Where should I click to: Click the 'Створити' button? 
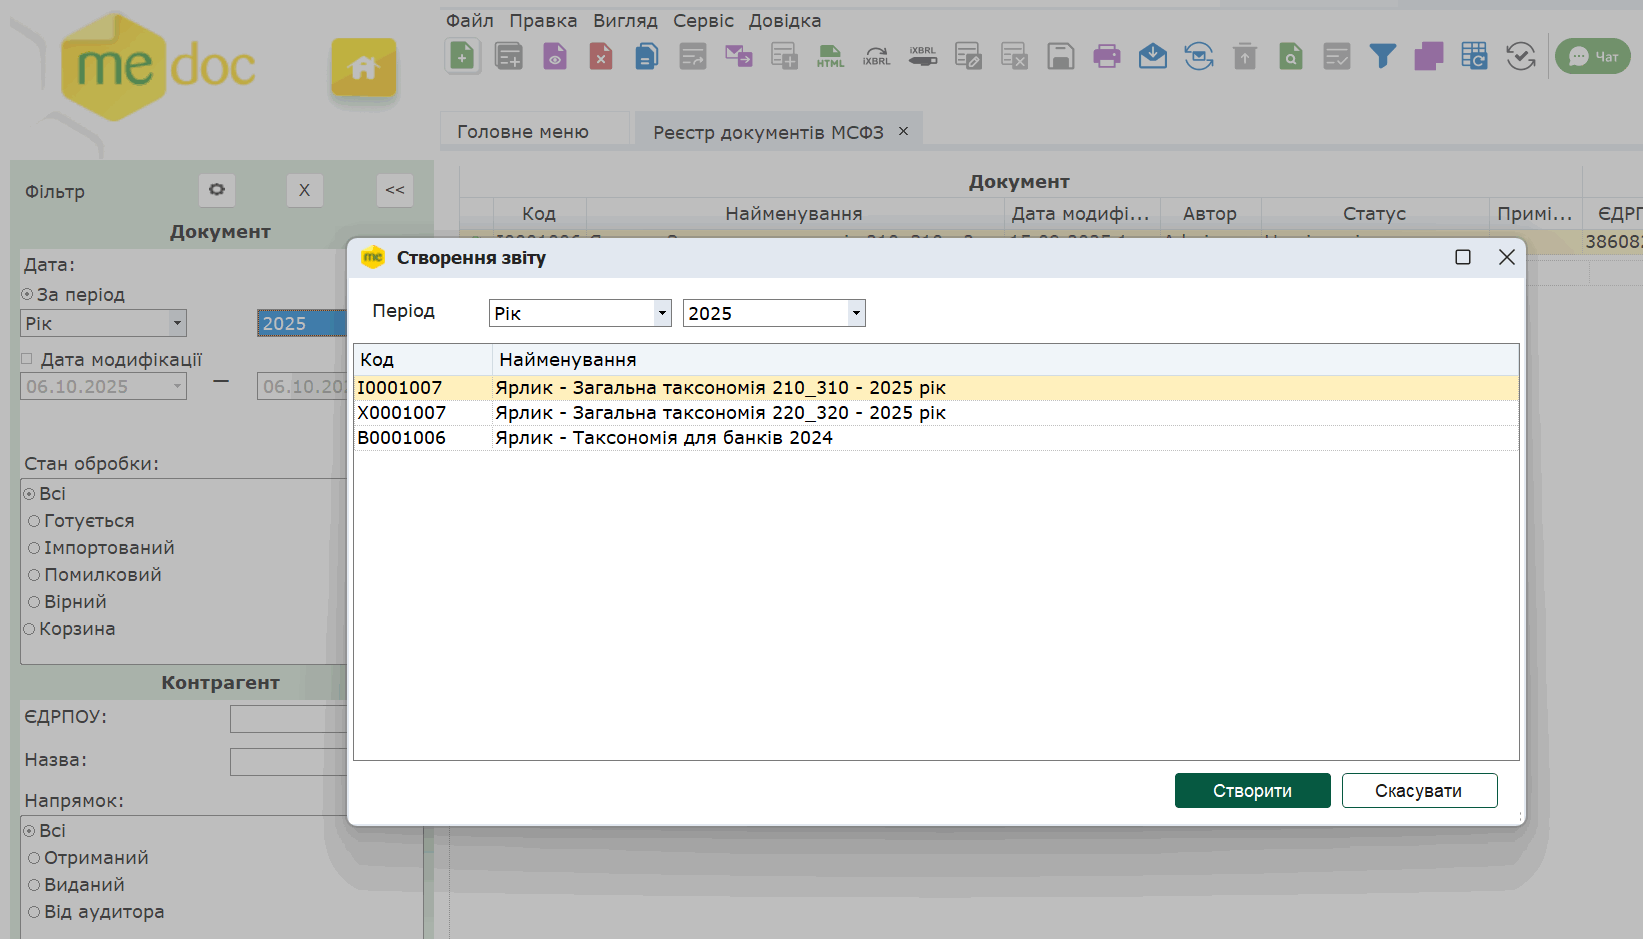coord(1252,791)
